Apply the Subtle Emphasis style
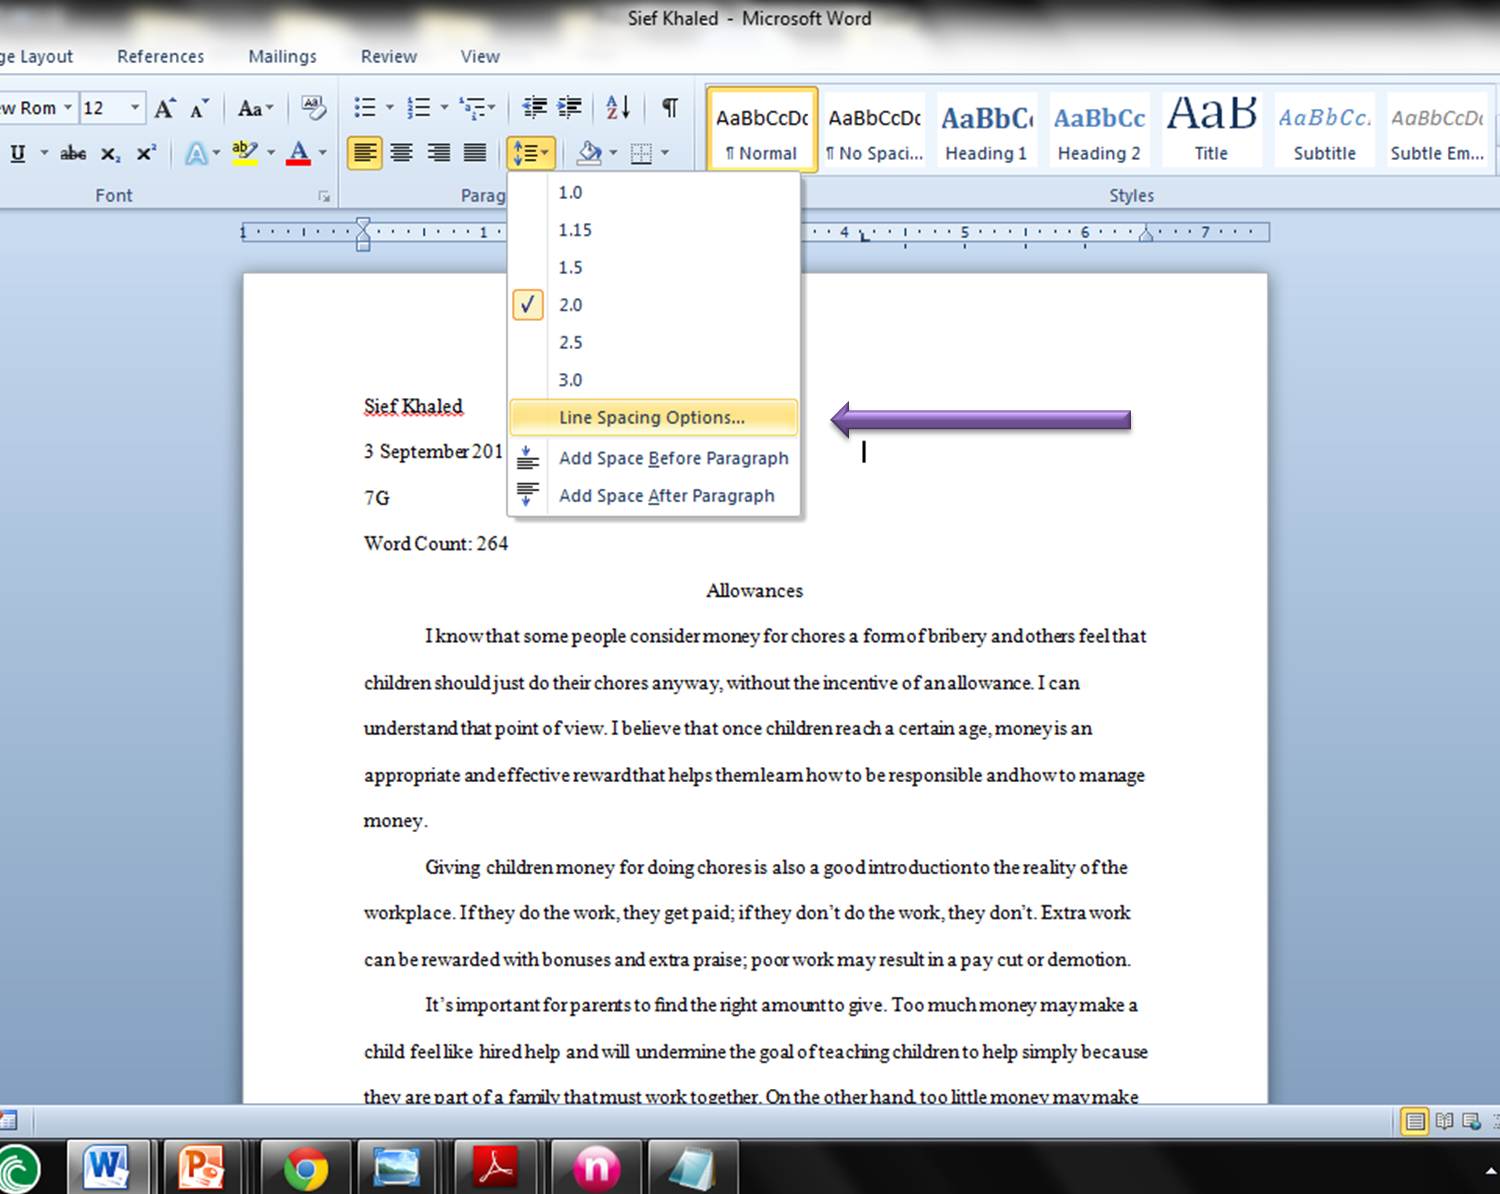The image size is (1500, 1194). pos(1437,129)
